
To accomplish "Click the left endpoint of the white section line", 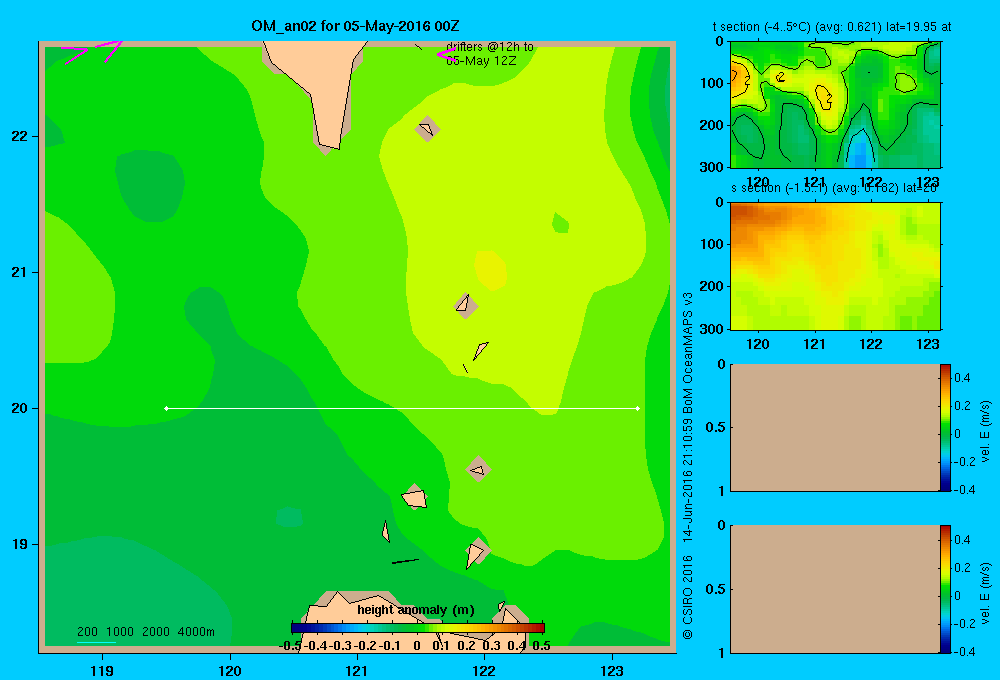I will (x=166, y=408).
